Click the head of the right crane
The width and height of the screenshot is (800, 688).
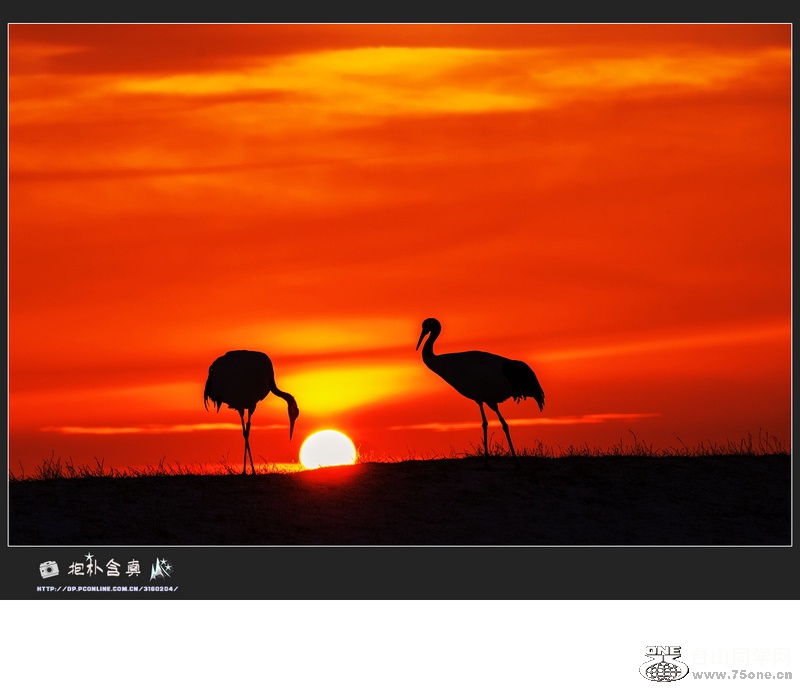coord(431,327)
